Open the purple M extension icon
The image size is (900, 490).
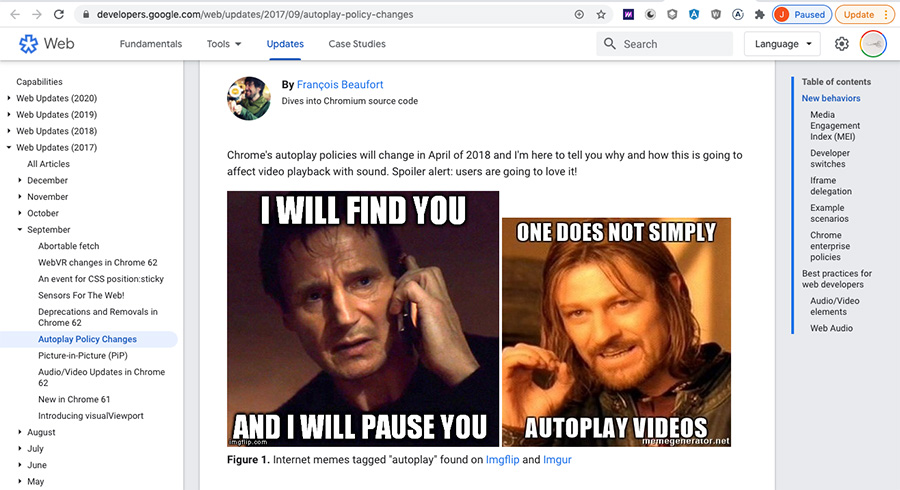[x=629, y=14]
